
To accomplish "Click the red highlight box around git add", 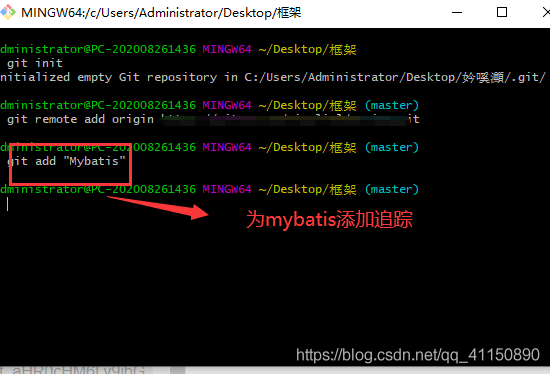I will (x=70, y=164).
